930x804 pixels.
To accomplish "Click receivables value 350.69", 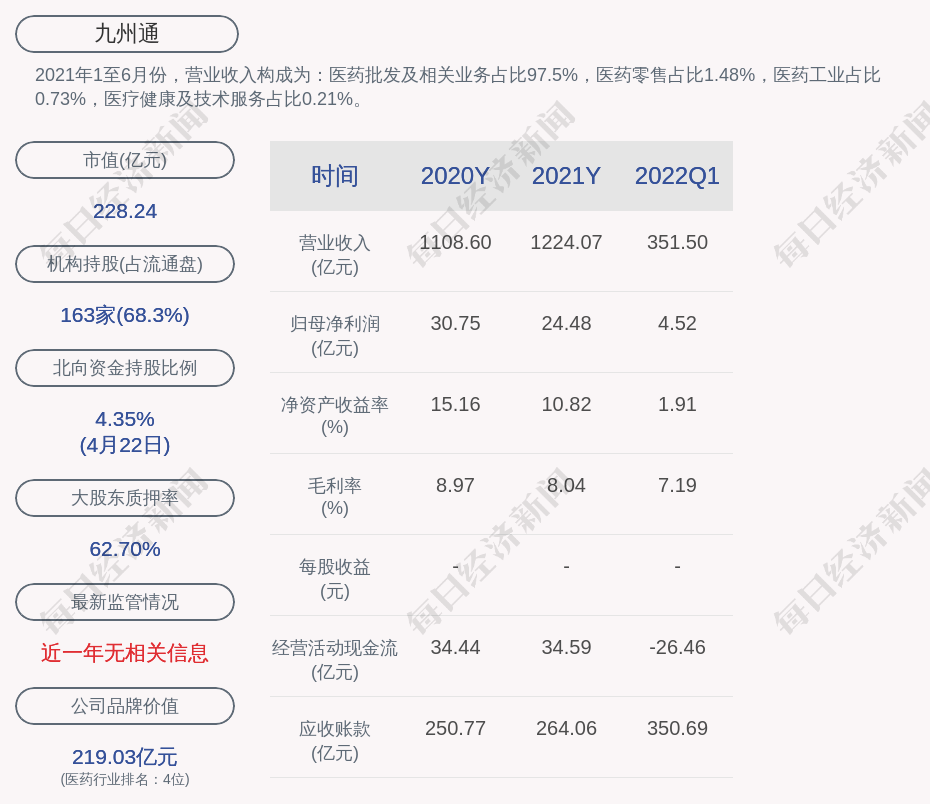I will (677, 728).
